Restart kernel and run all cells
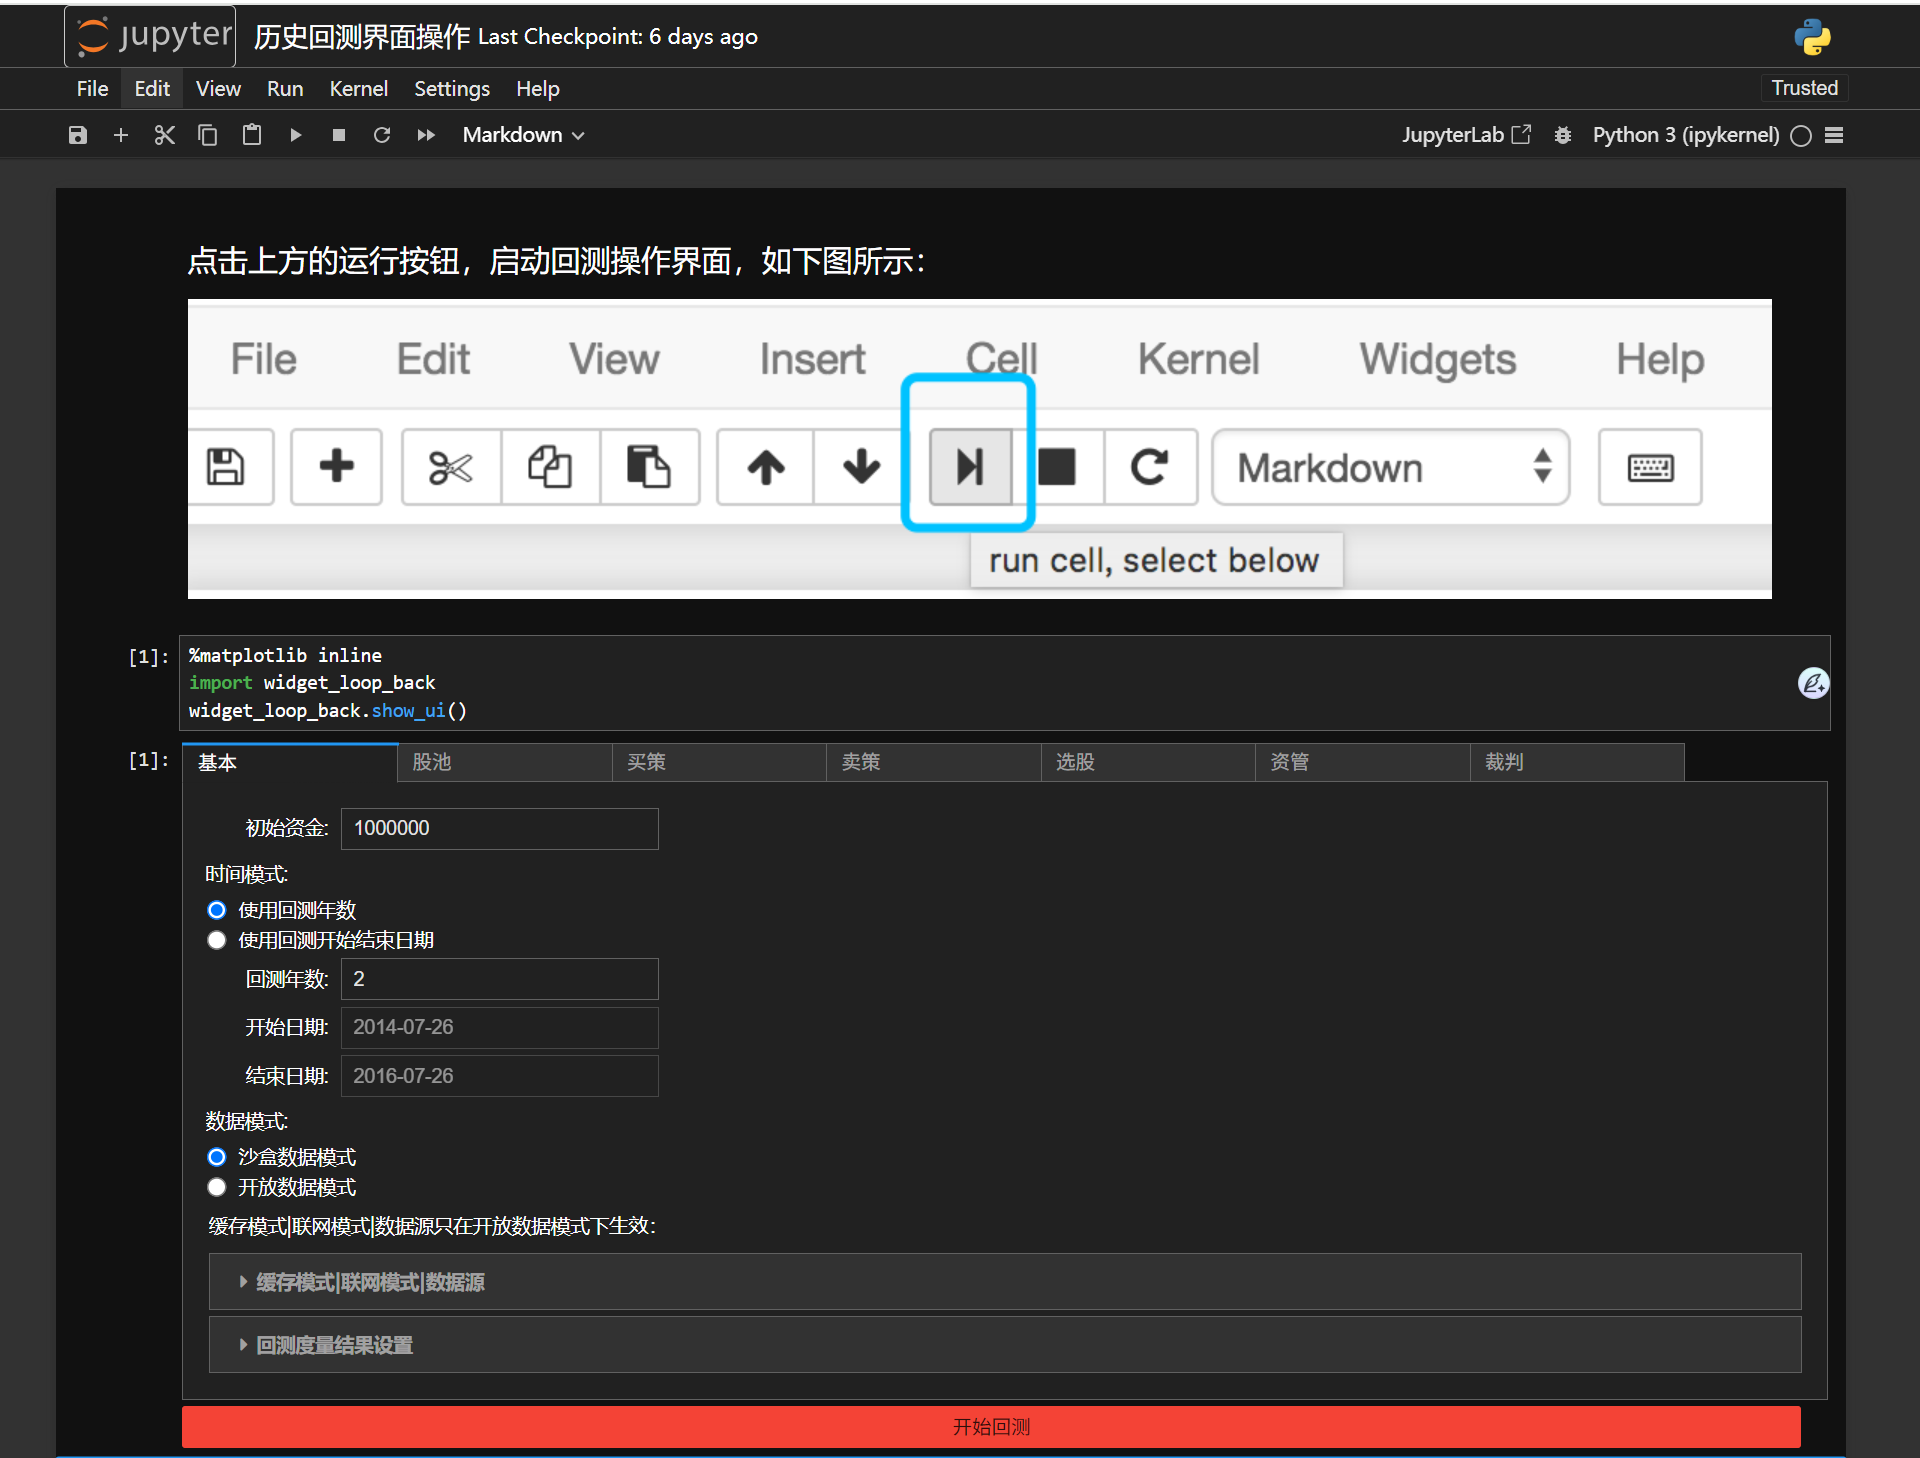This screenshot has height=1458, width=1920. pos(426,135)
